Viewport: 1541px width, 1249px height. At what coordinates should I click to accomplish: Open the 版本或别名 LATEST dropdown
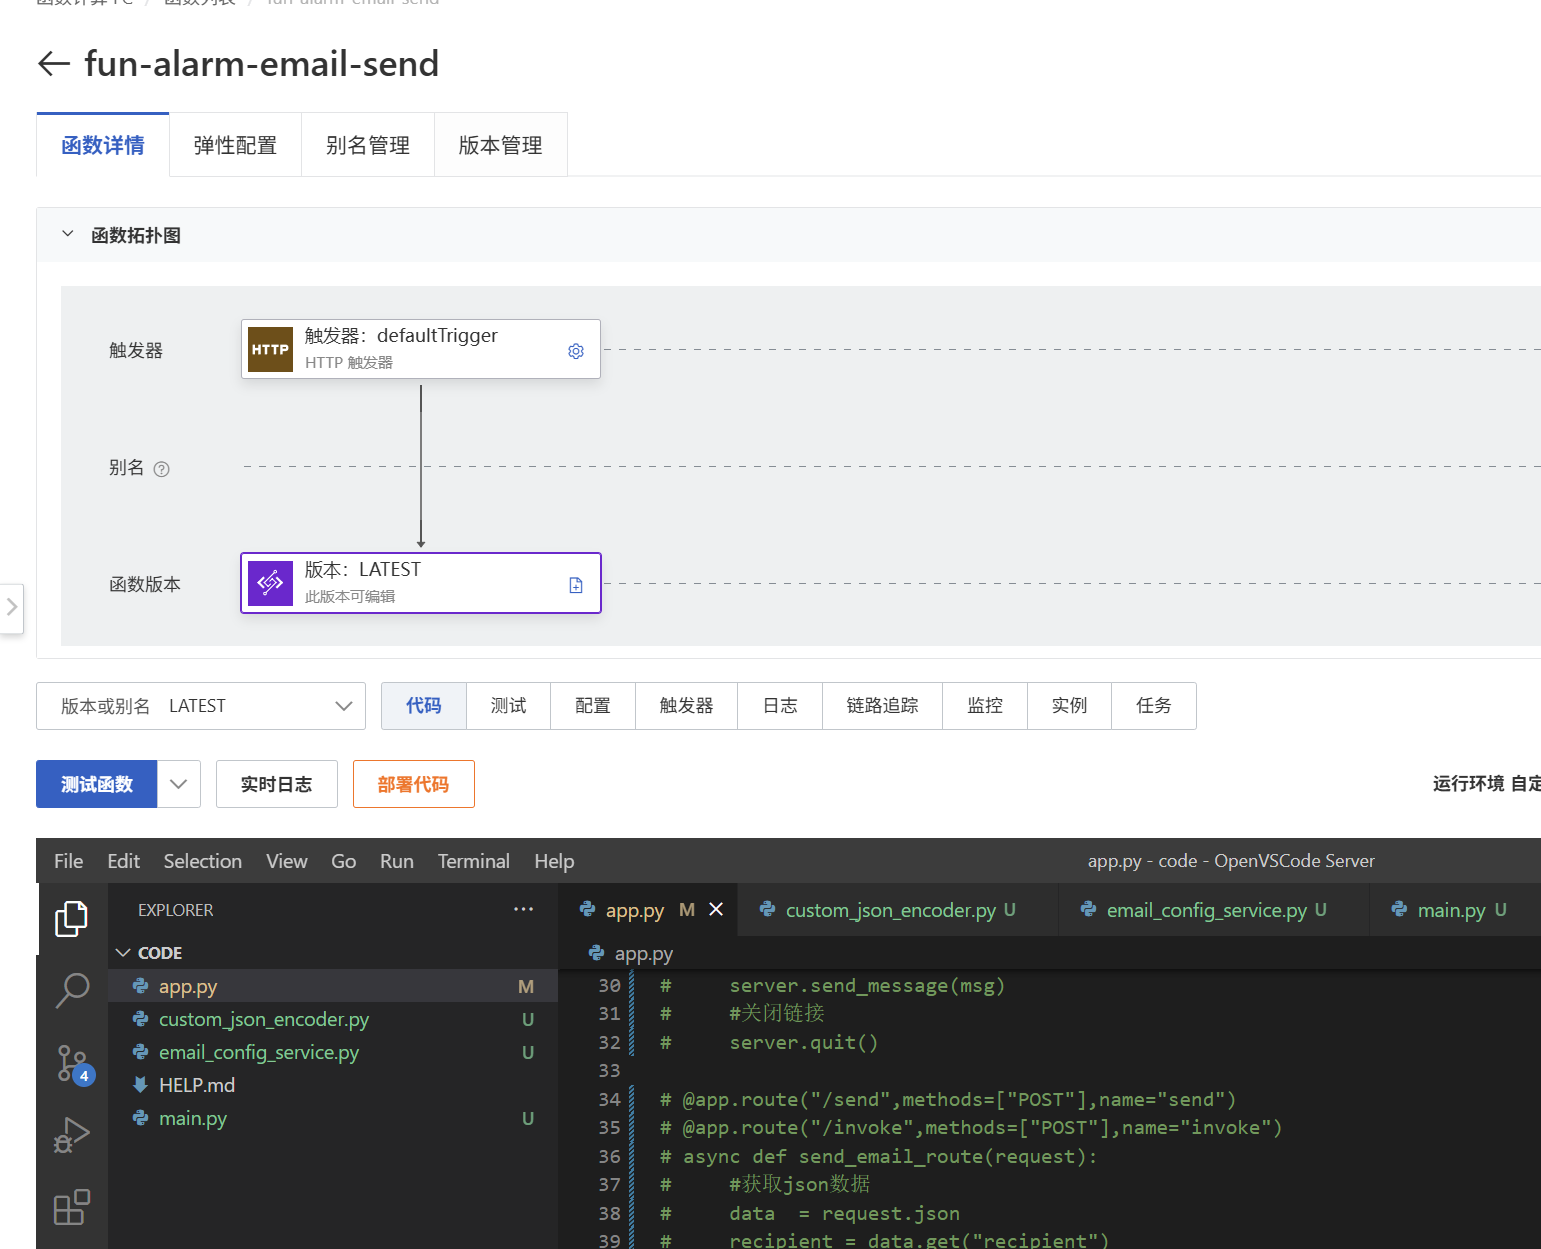201,706
